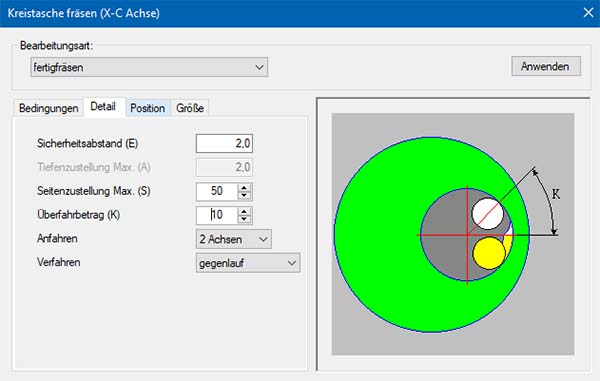Switch to the Bedingungen tab
This screenshot has height=381, width=600.
(x=49, y=108)
